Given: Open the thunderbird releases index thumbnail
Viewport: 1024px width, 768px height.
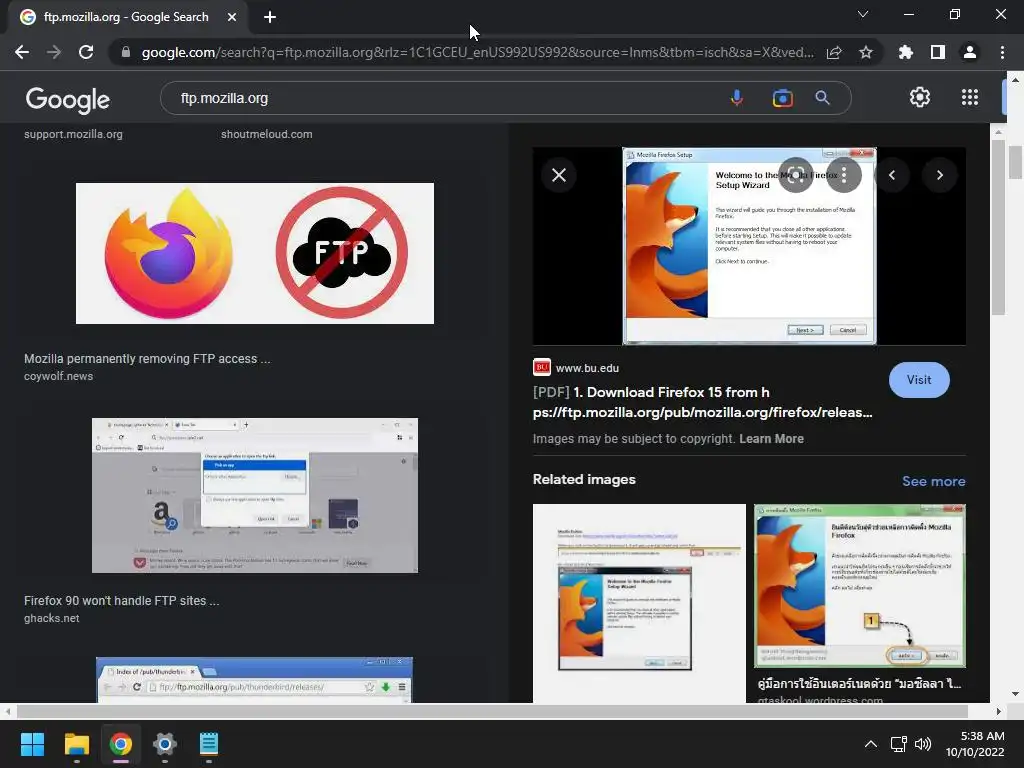Looking at the screenshot, I should (254, 680).
